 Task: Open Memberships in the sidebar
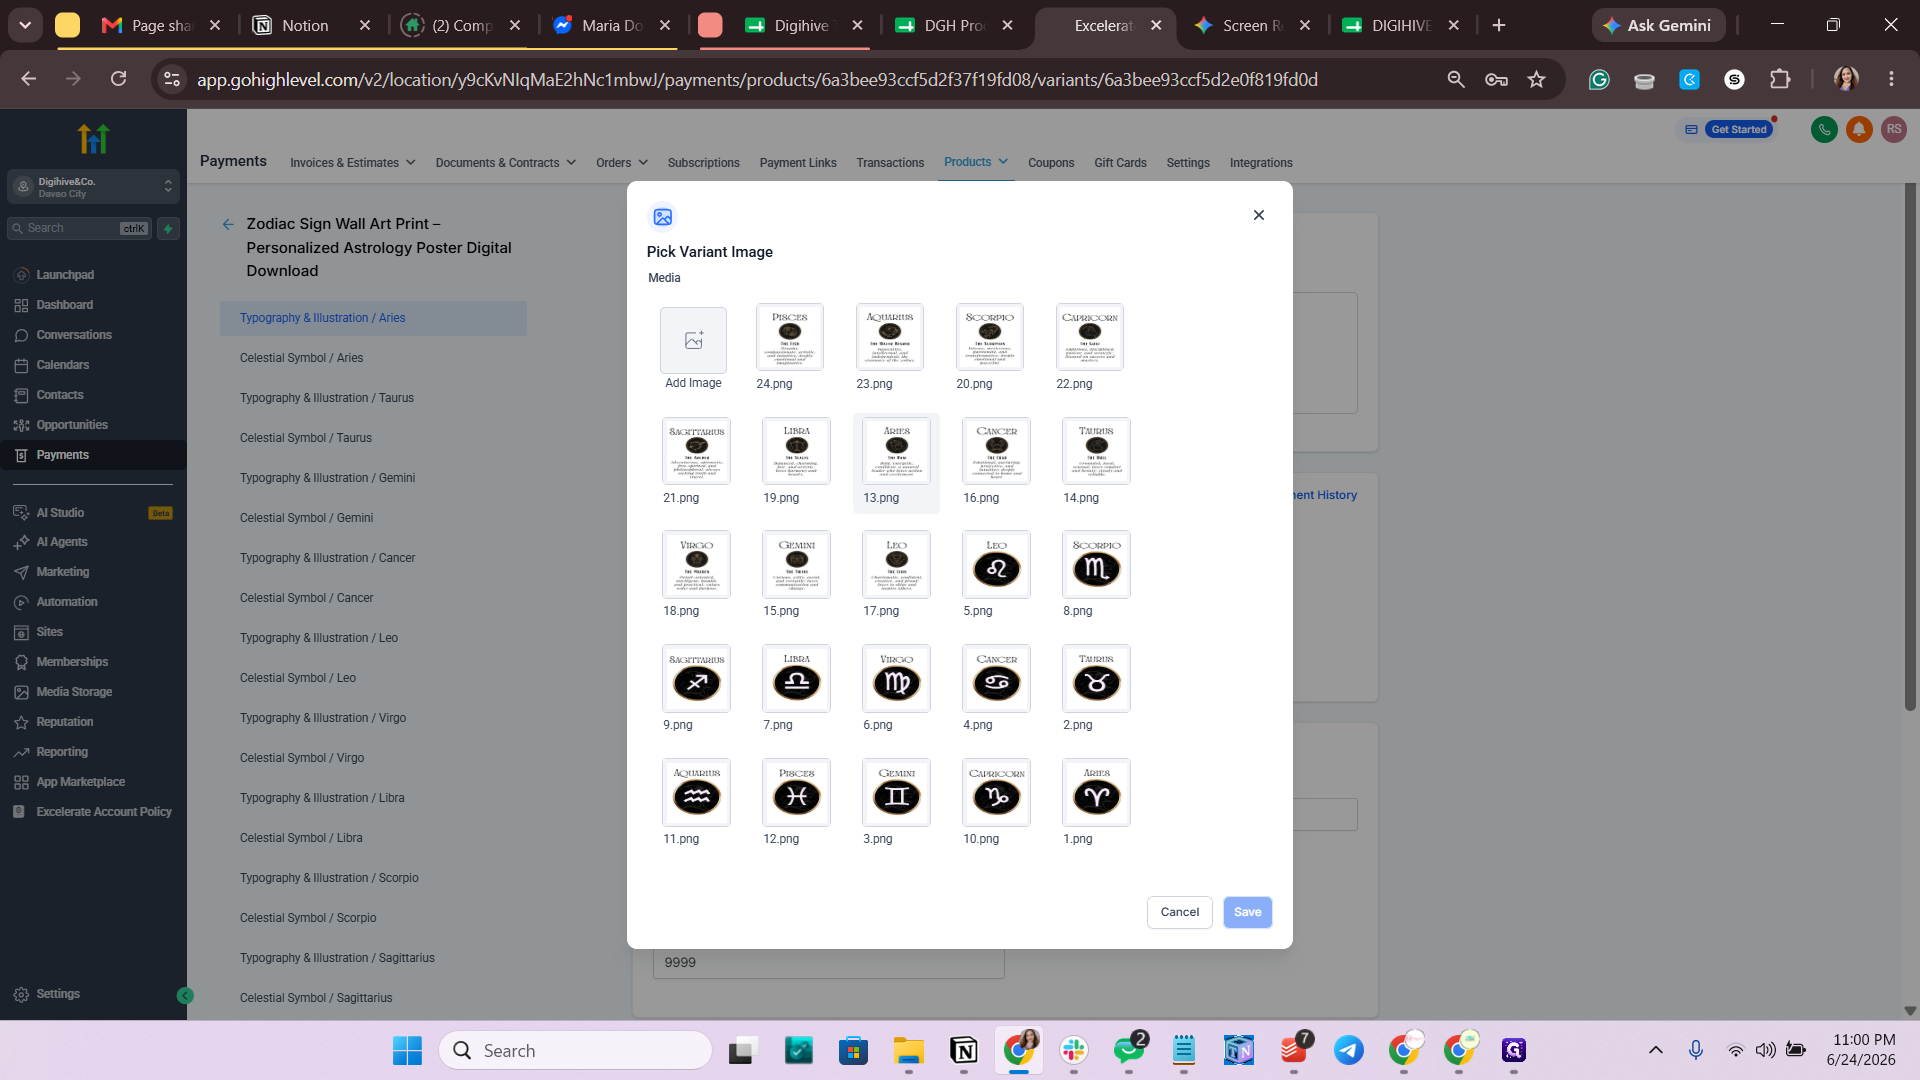(71, 662)
